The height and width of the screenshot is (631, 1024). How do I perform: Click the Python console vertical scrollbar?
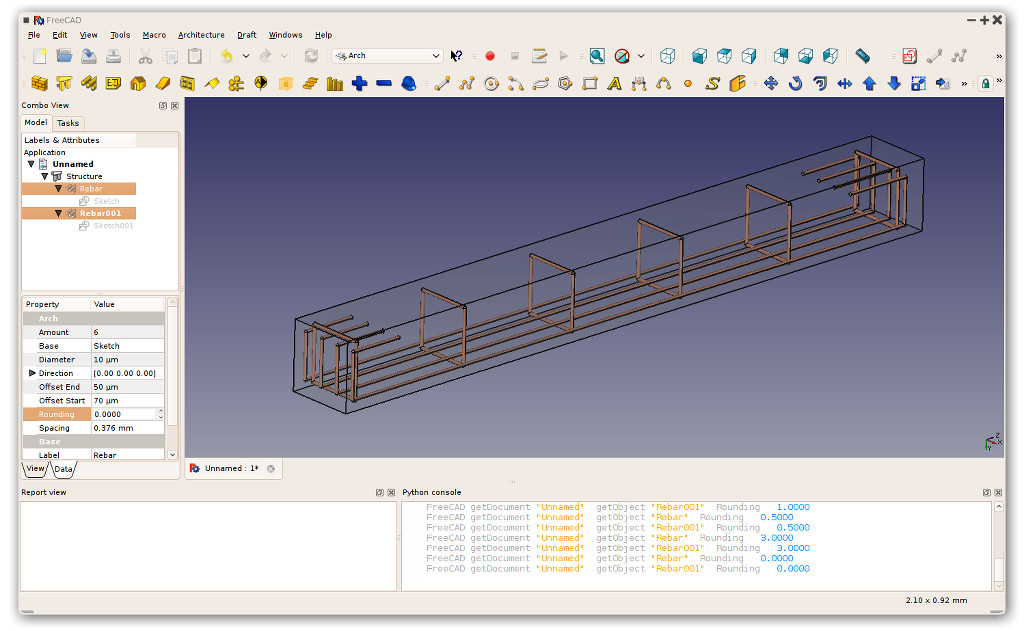click(x=998, y=547)
